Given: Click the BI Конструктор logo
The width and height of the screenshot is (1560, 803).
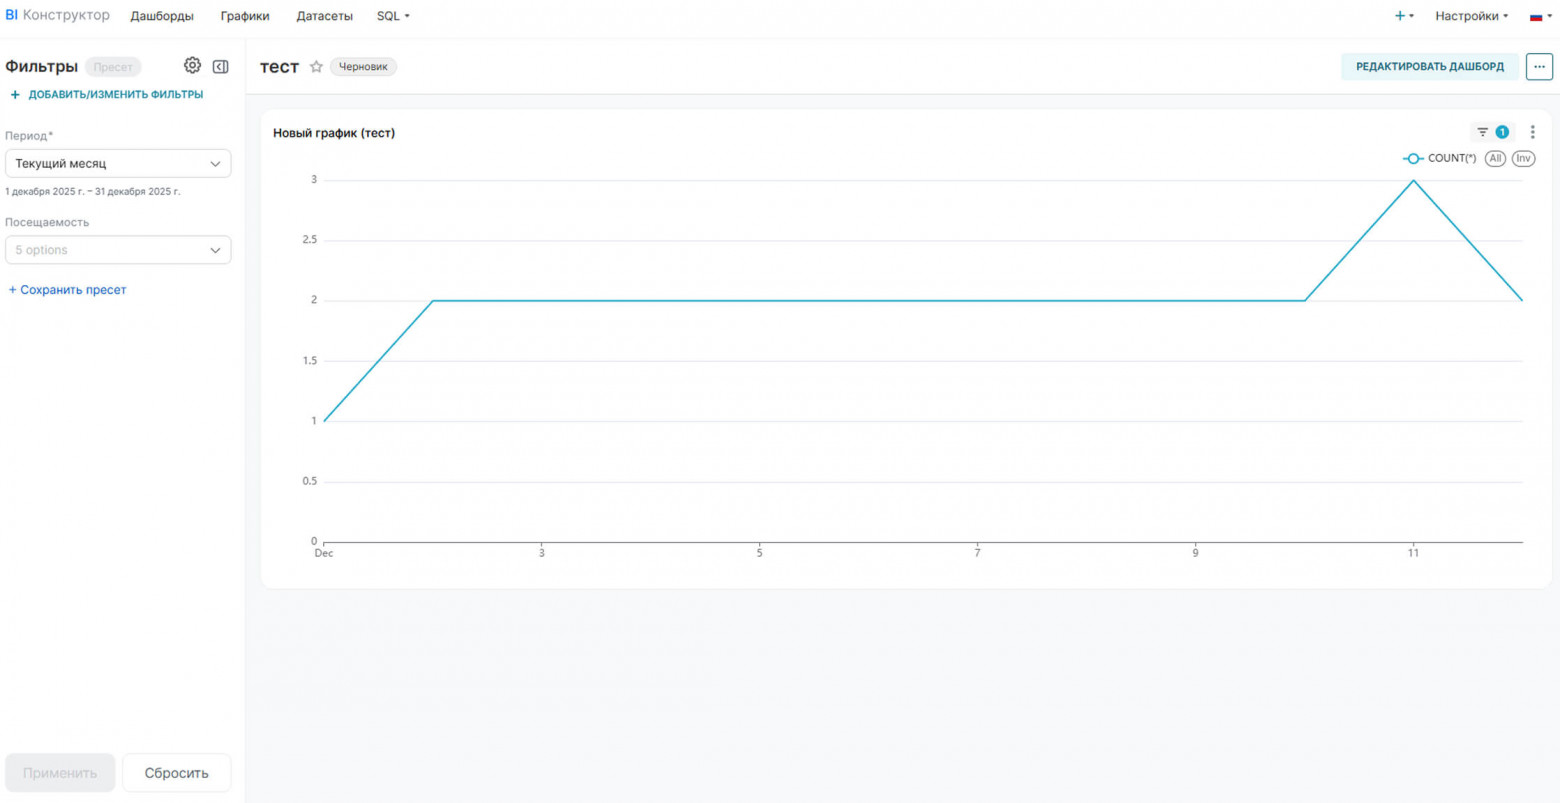Looking at the screenshot, I should coord(57,16).
